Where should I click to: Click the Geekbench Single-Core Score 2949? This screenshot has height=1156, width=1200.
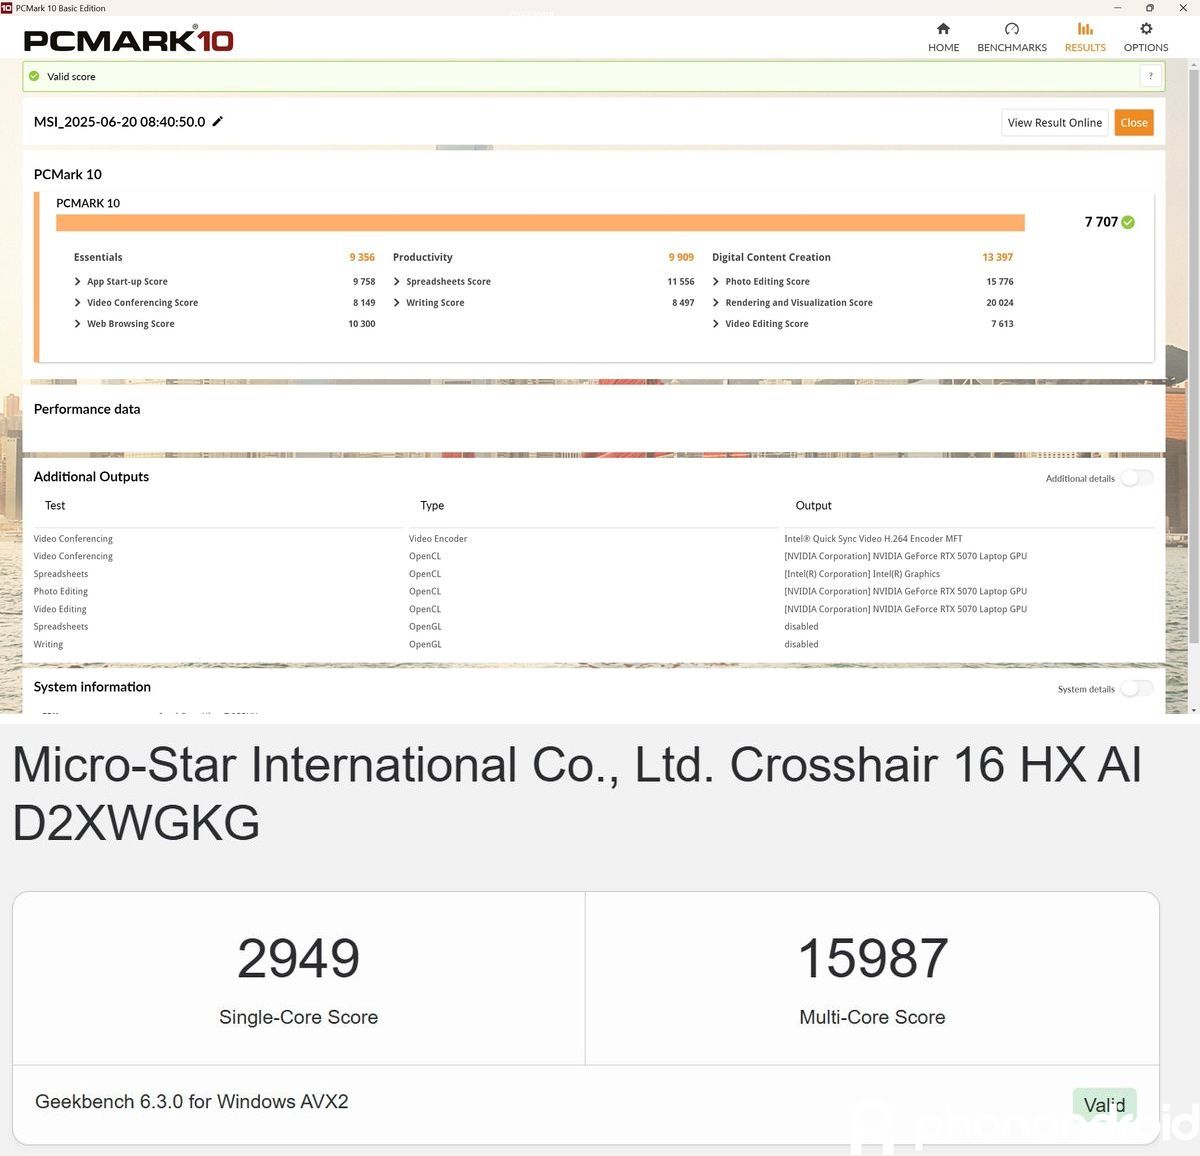point(298,959)
